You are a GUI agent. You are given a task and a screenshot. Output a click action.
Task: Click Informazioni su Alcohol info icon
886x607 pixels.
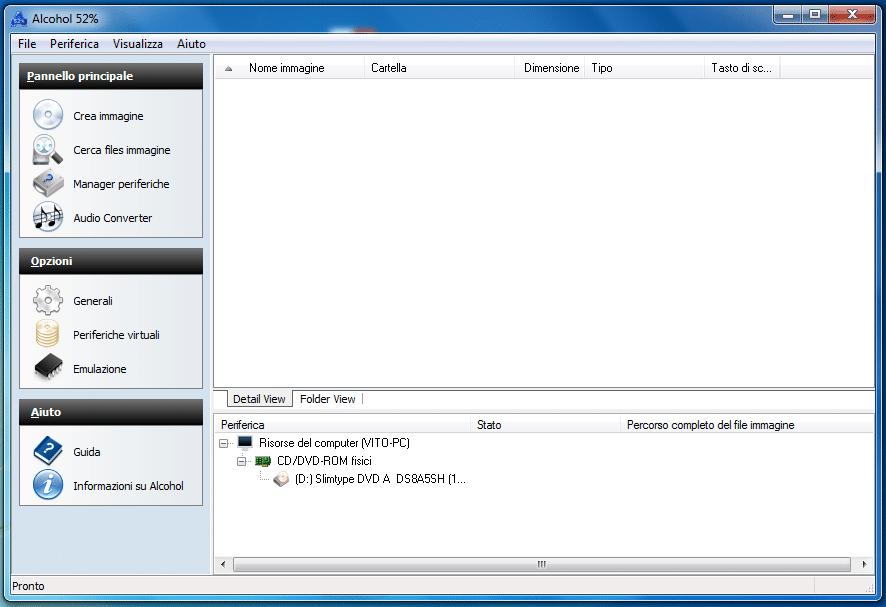click(48, 486)
